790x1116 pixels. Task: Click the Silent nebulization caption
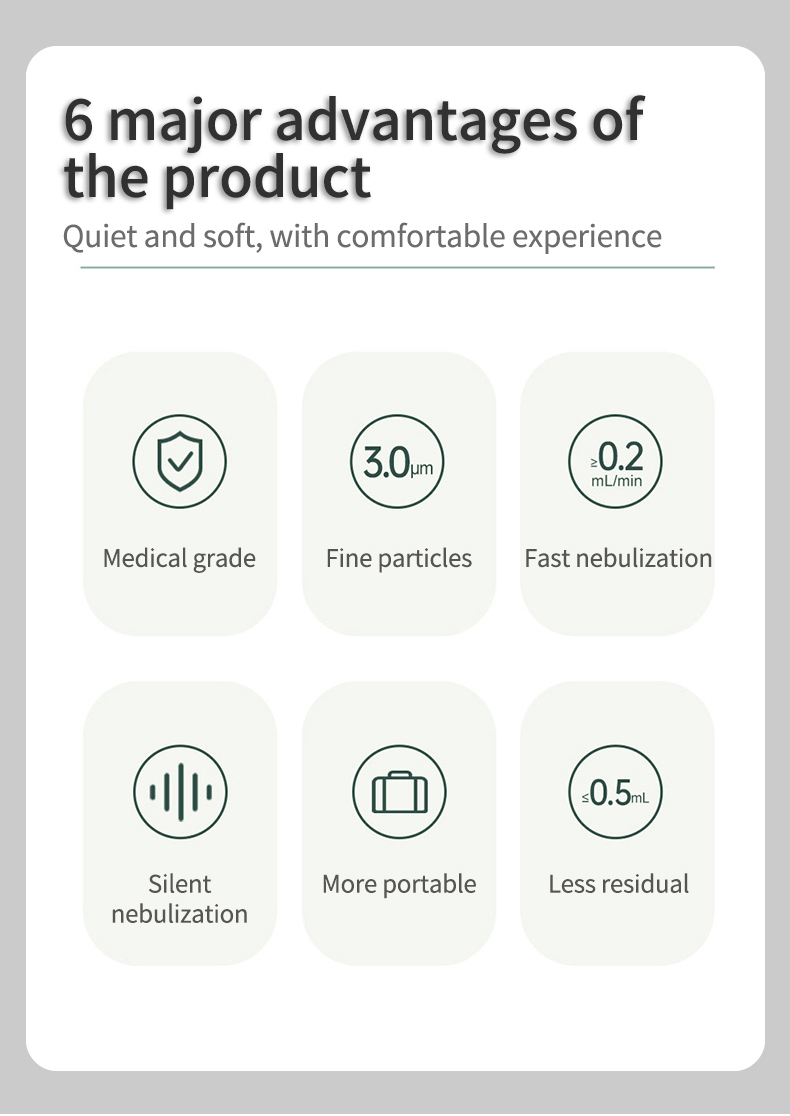pos(179,899)
